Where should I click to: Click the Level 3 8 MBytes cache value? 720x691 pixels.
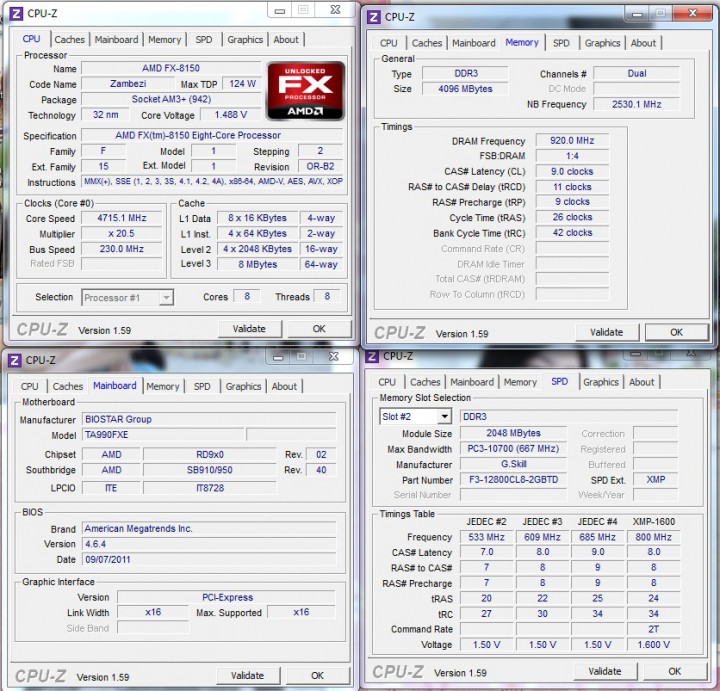click(x=258, y=264)
